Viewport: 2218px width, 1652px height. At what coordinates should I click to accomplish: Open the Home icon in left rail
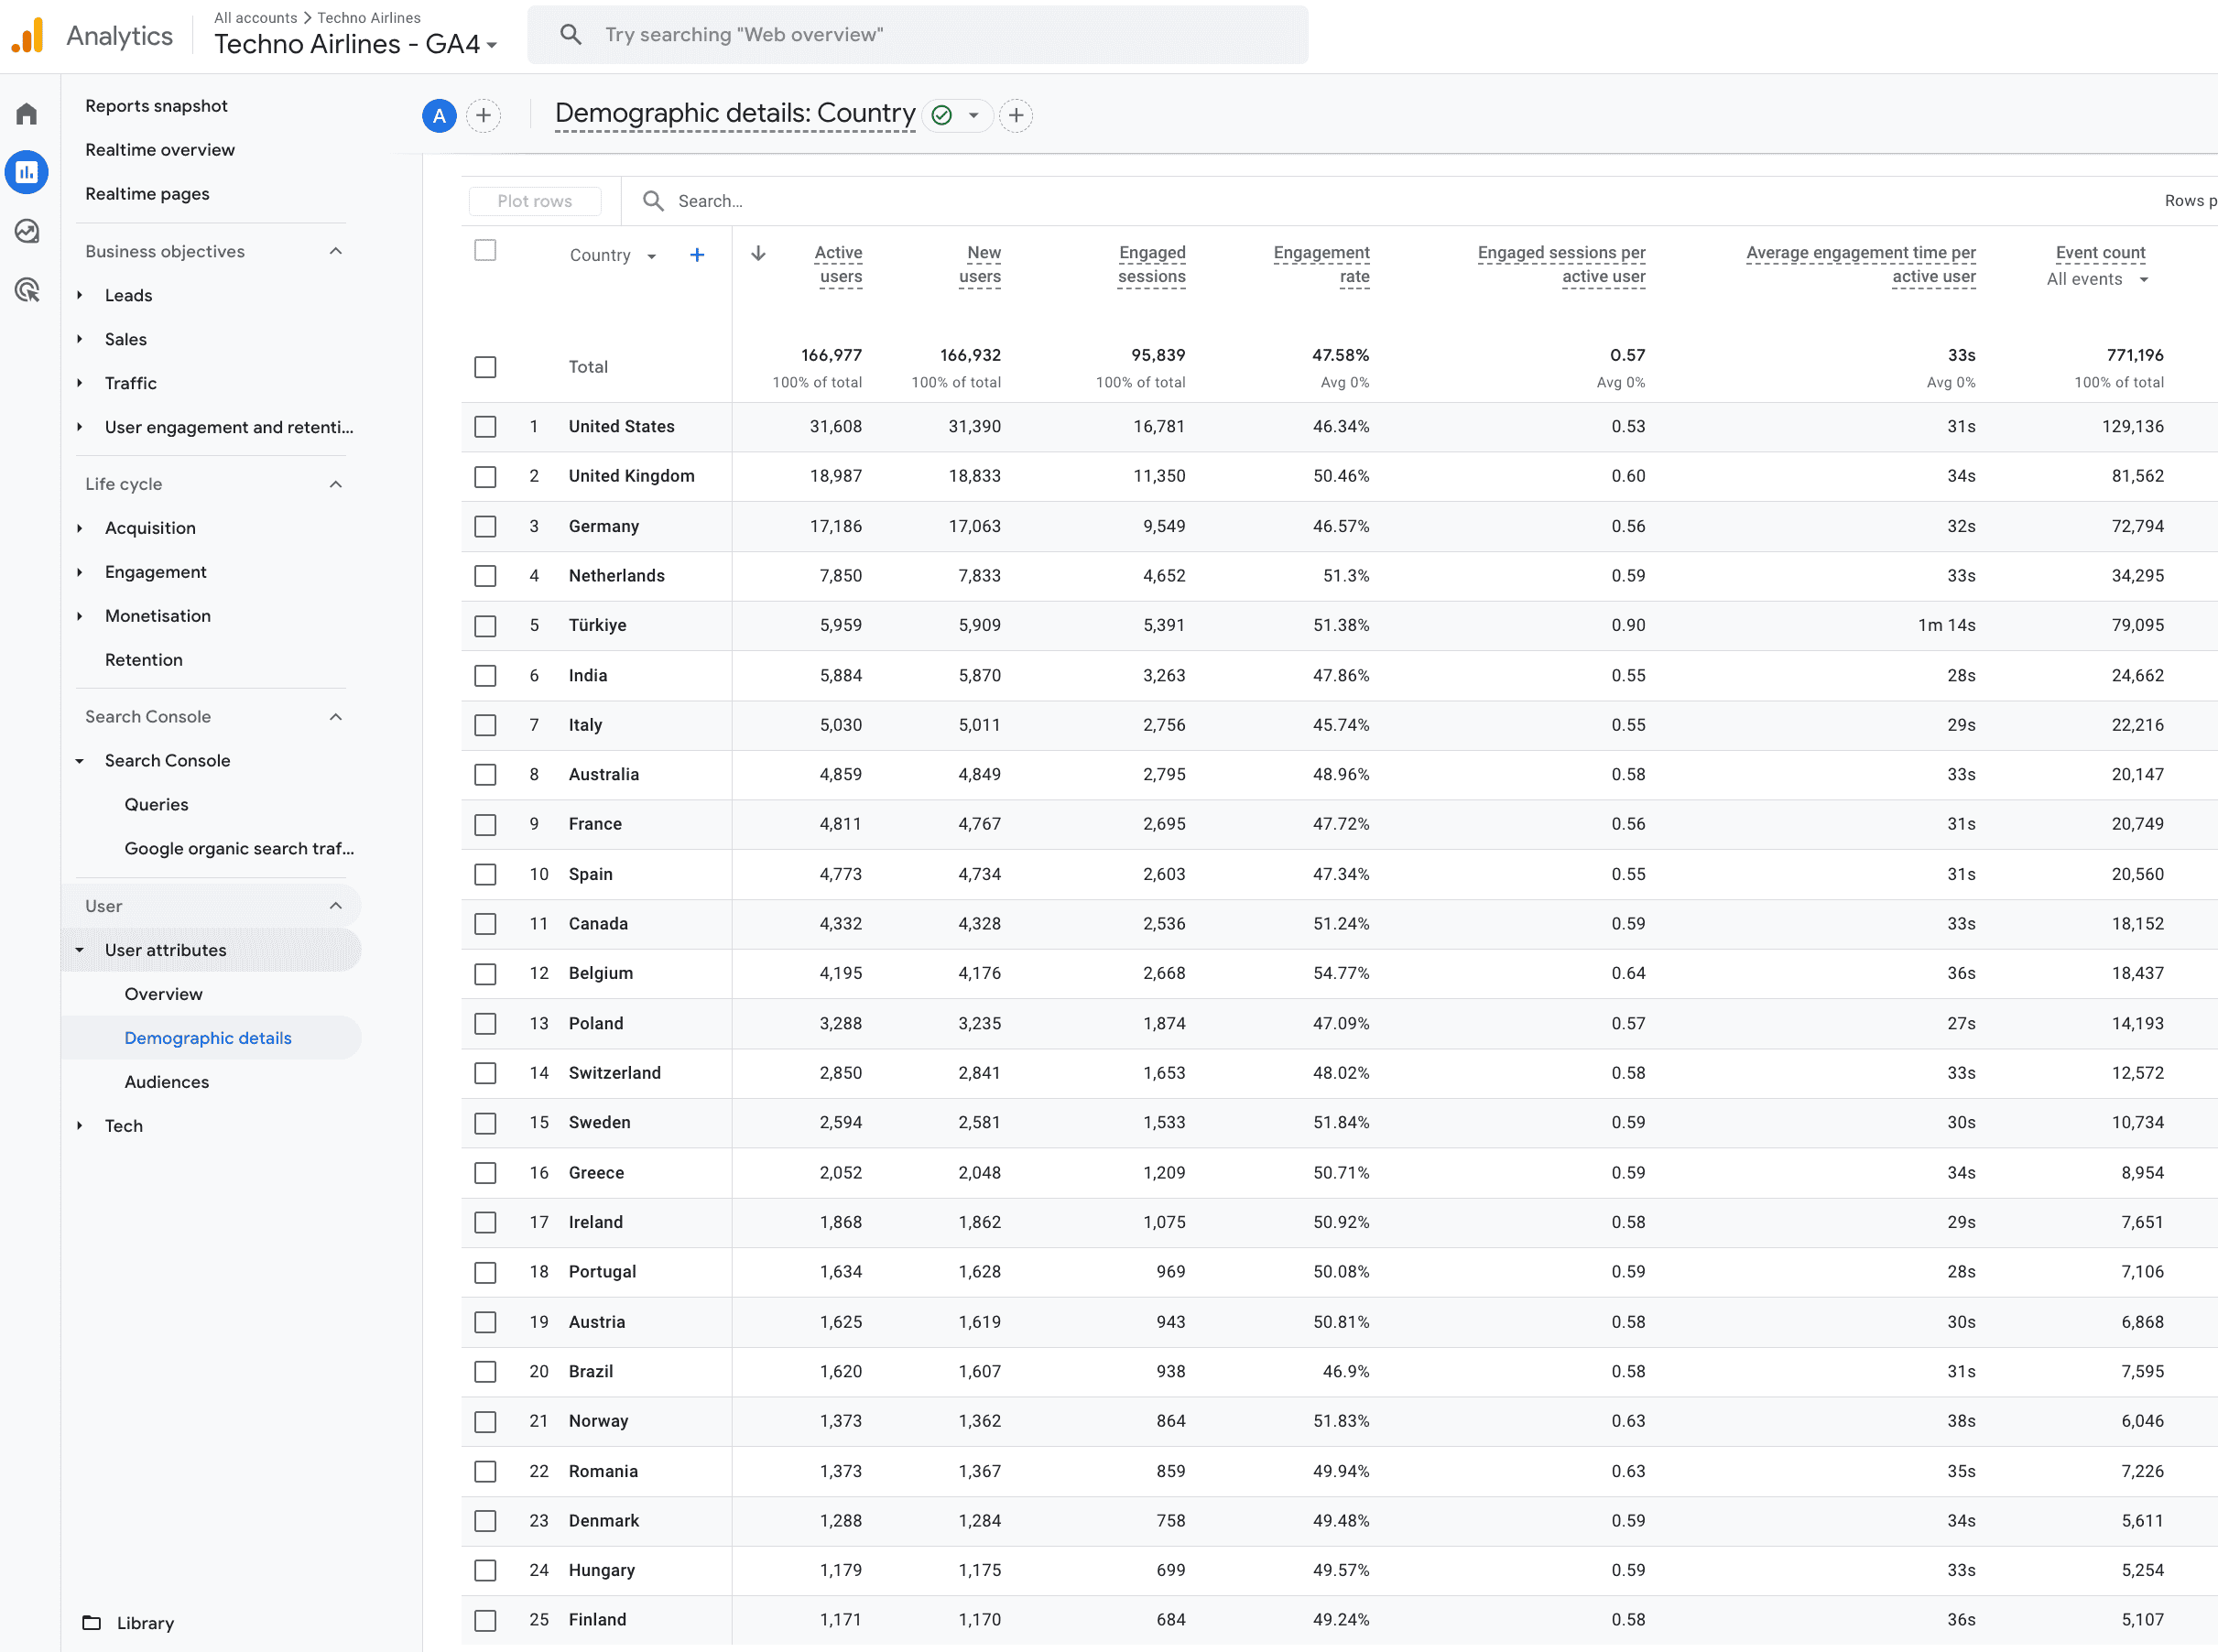pos(27,114)
